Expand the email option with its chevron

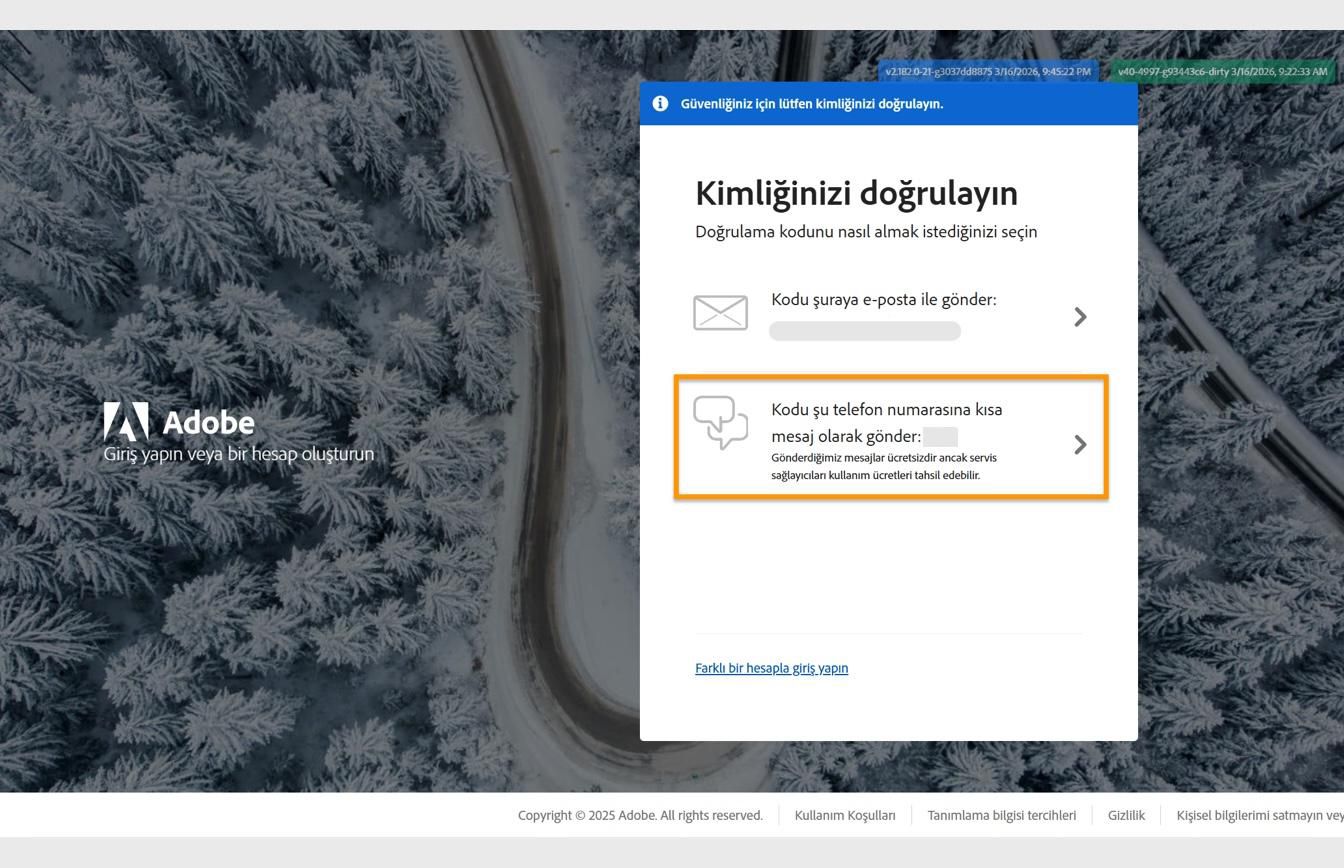(1080, 316)
